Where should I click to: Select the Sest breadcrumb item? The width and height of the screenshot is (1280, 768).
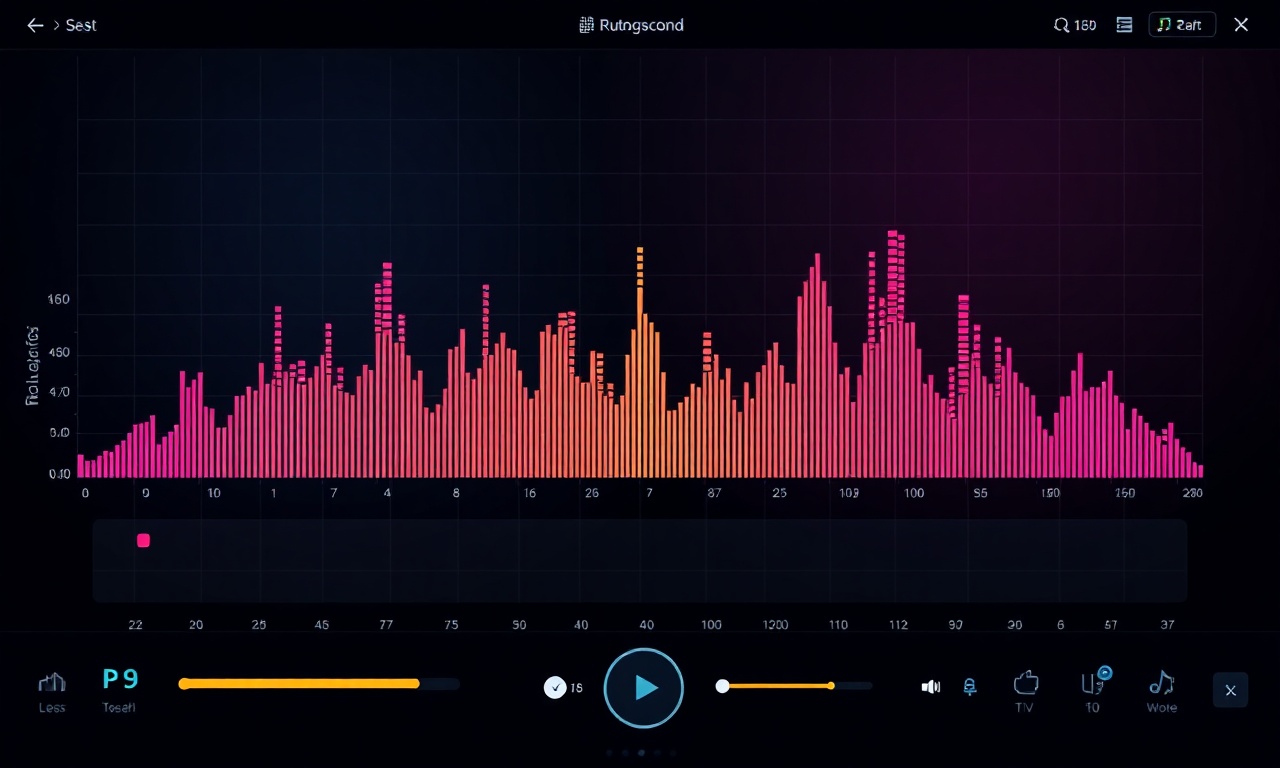[81, 25]
